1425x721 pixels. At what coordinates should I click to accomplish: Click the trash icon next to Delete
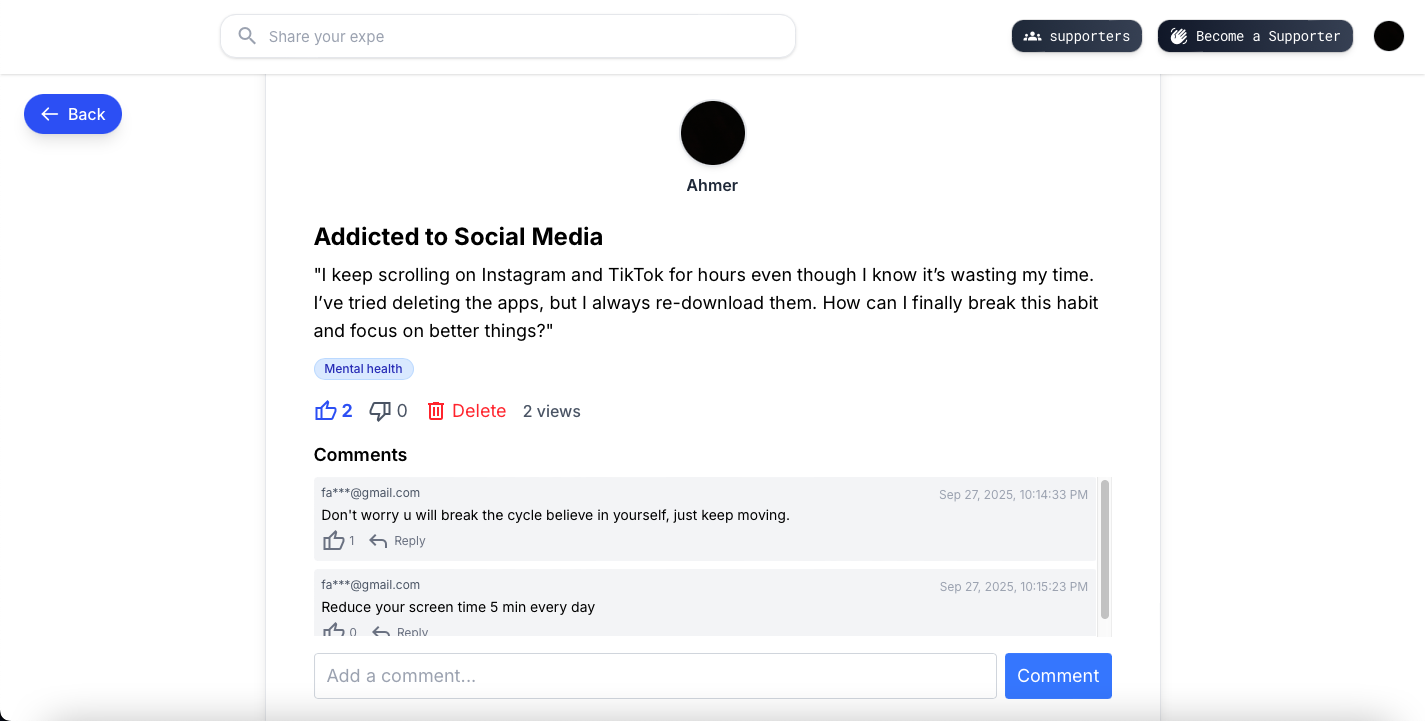(436, 410)
